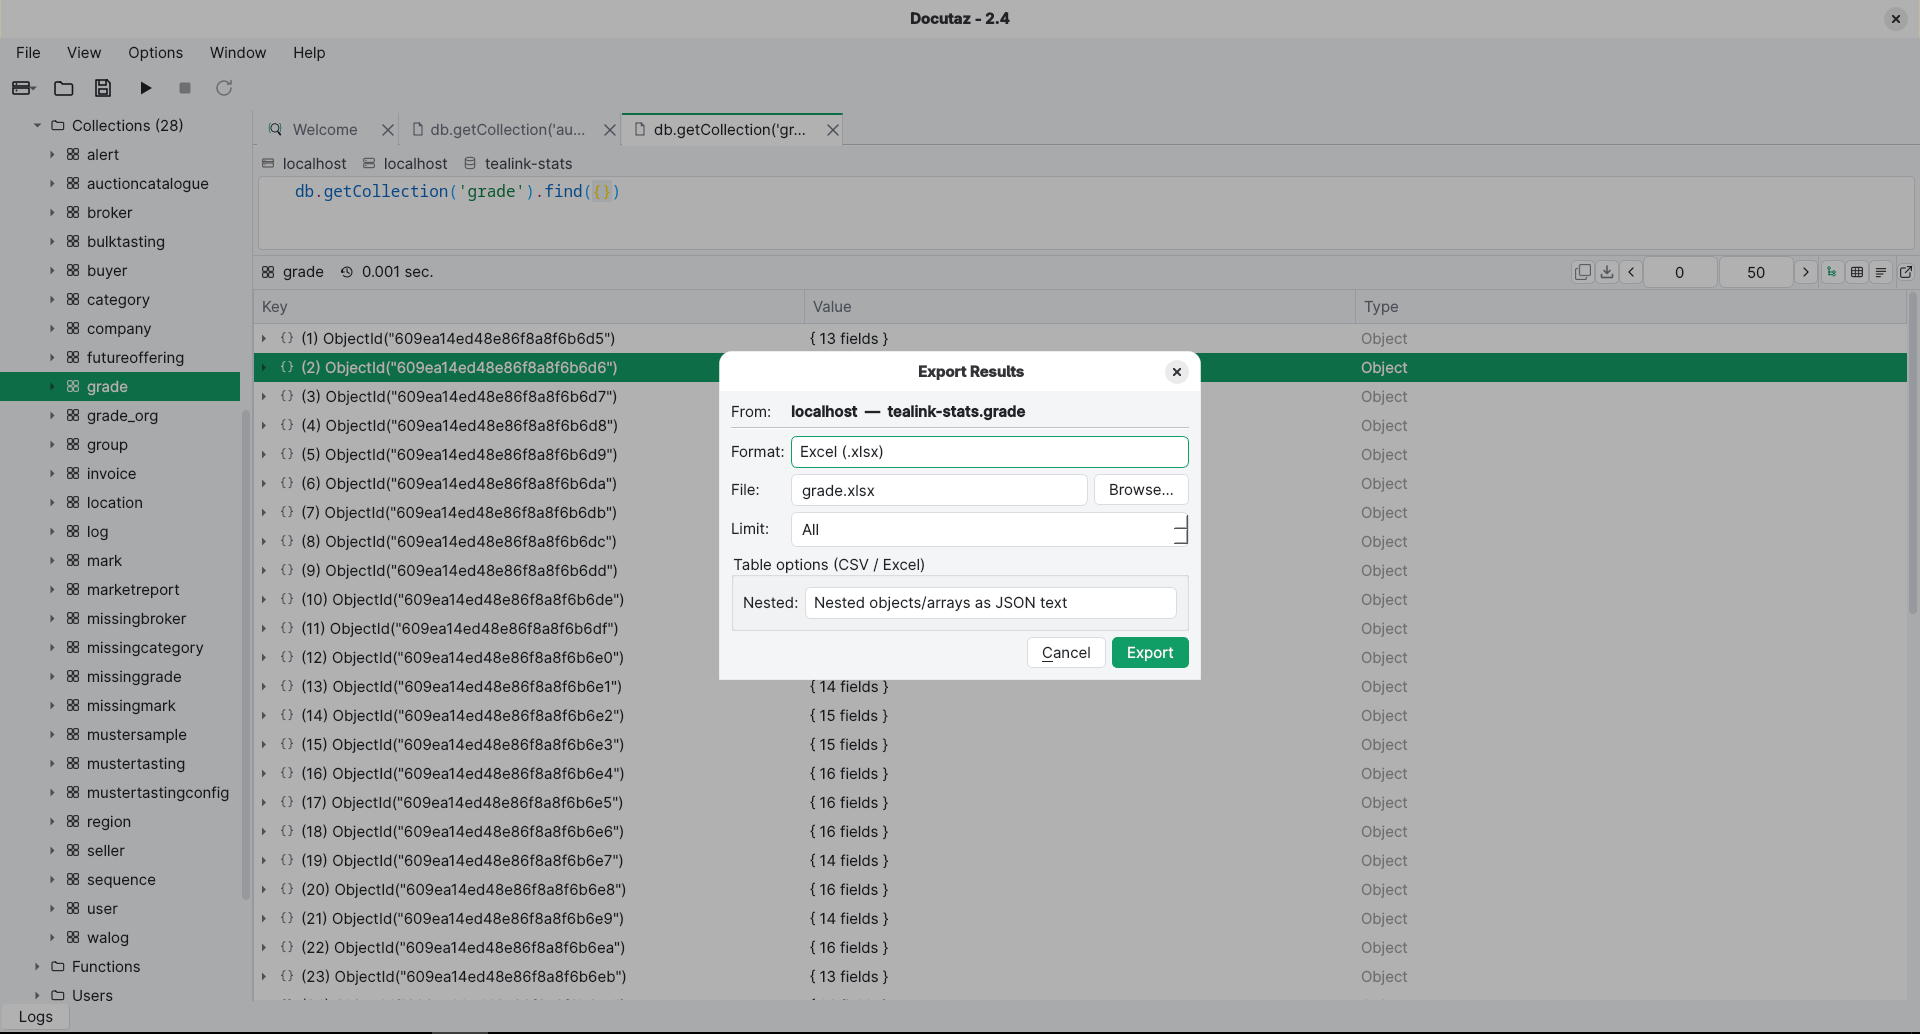Click the Welcome tab search icon
The width and height of the screenshot is (1920, 1034).
point(275,130)
